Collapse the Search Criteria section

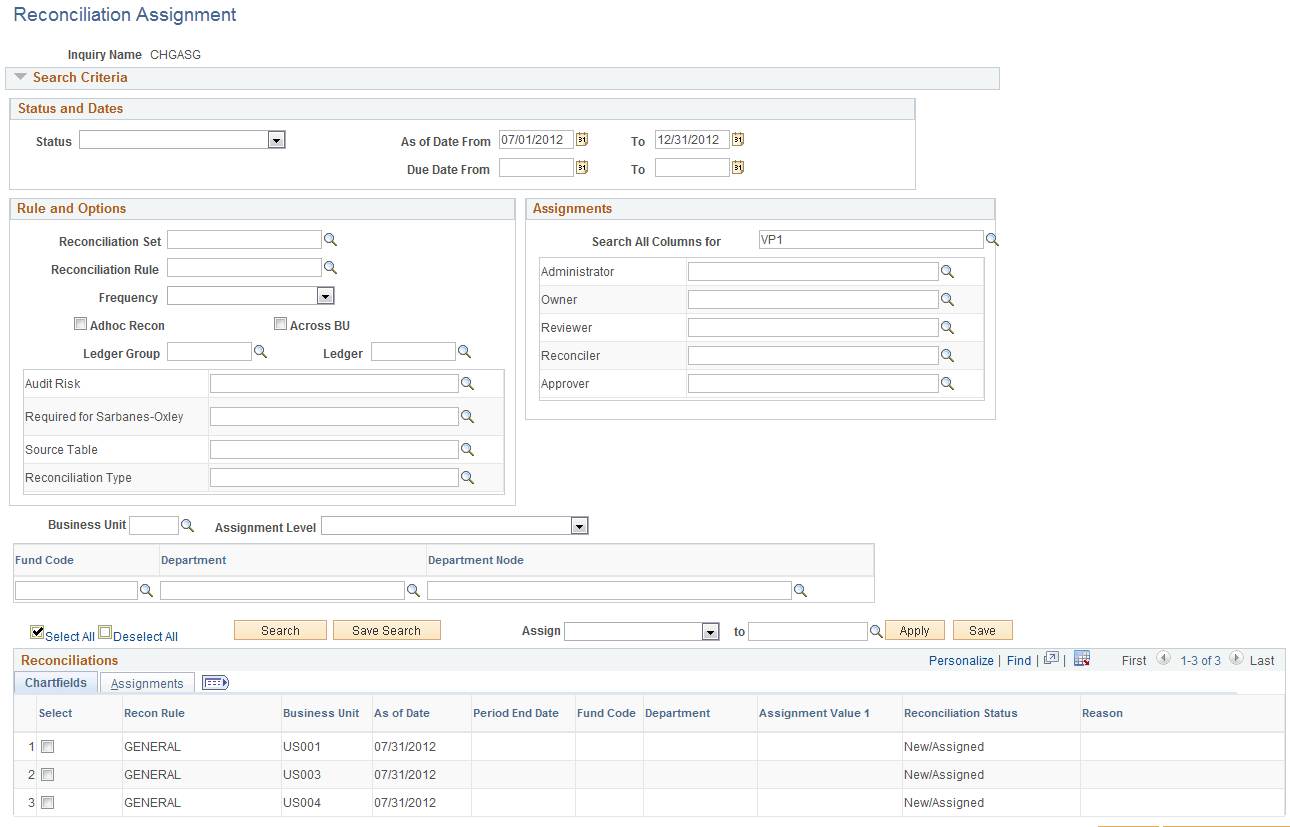click(x=21, y=77)
